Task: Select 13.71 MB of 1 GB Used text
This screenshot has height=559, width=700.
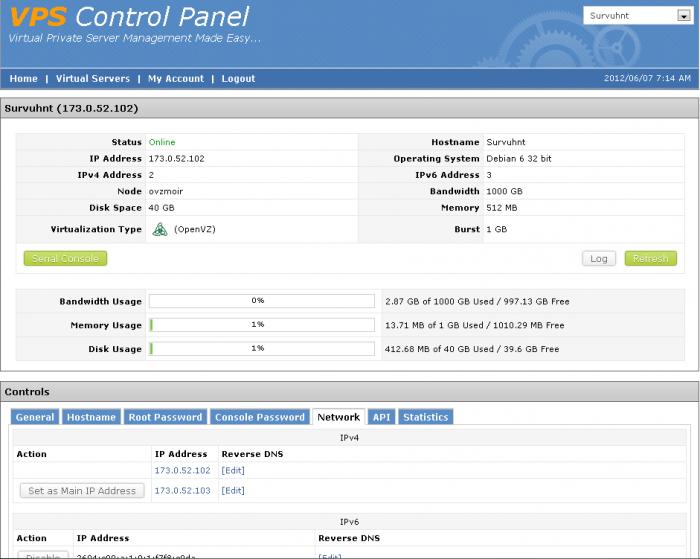Action: pos(434,325)
